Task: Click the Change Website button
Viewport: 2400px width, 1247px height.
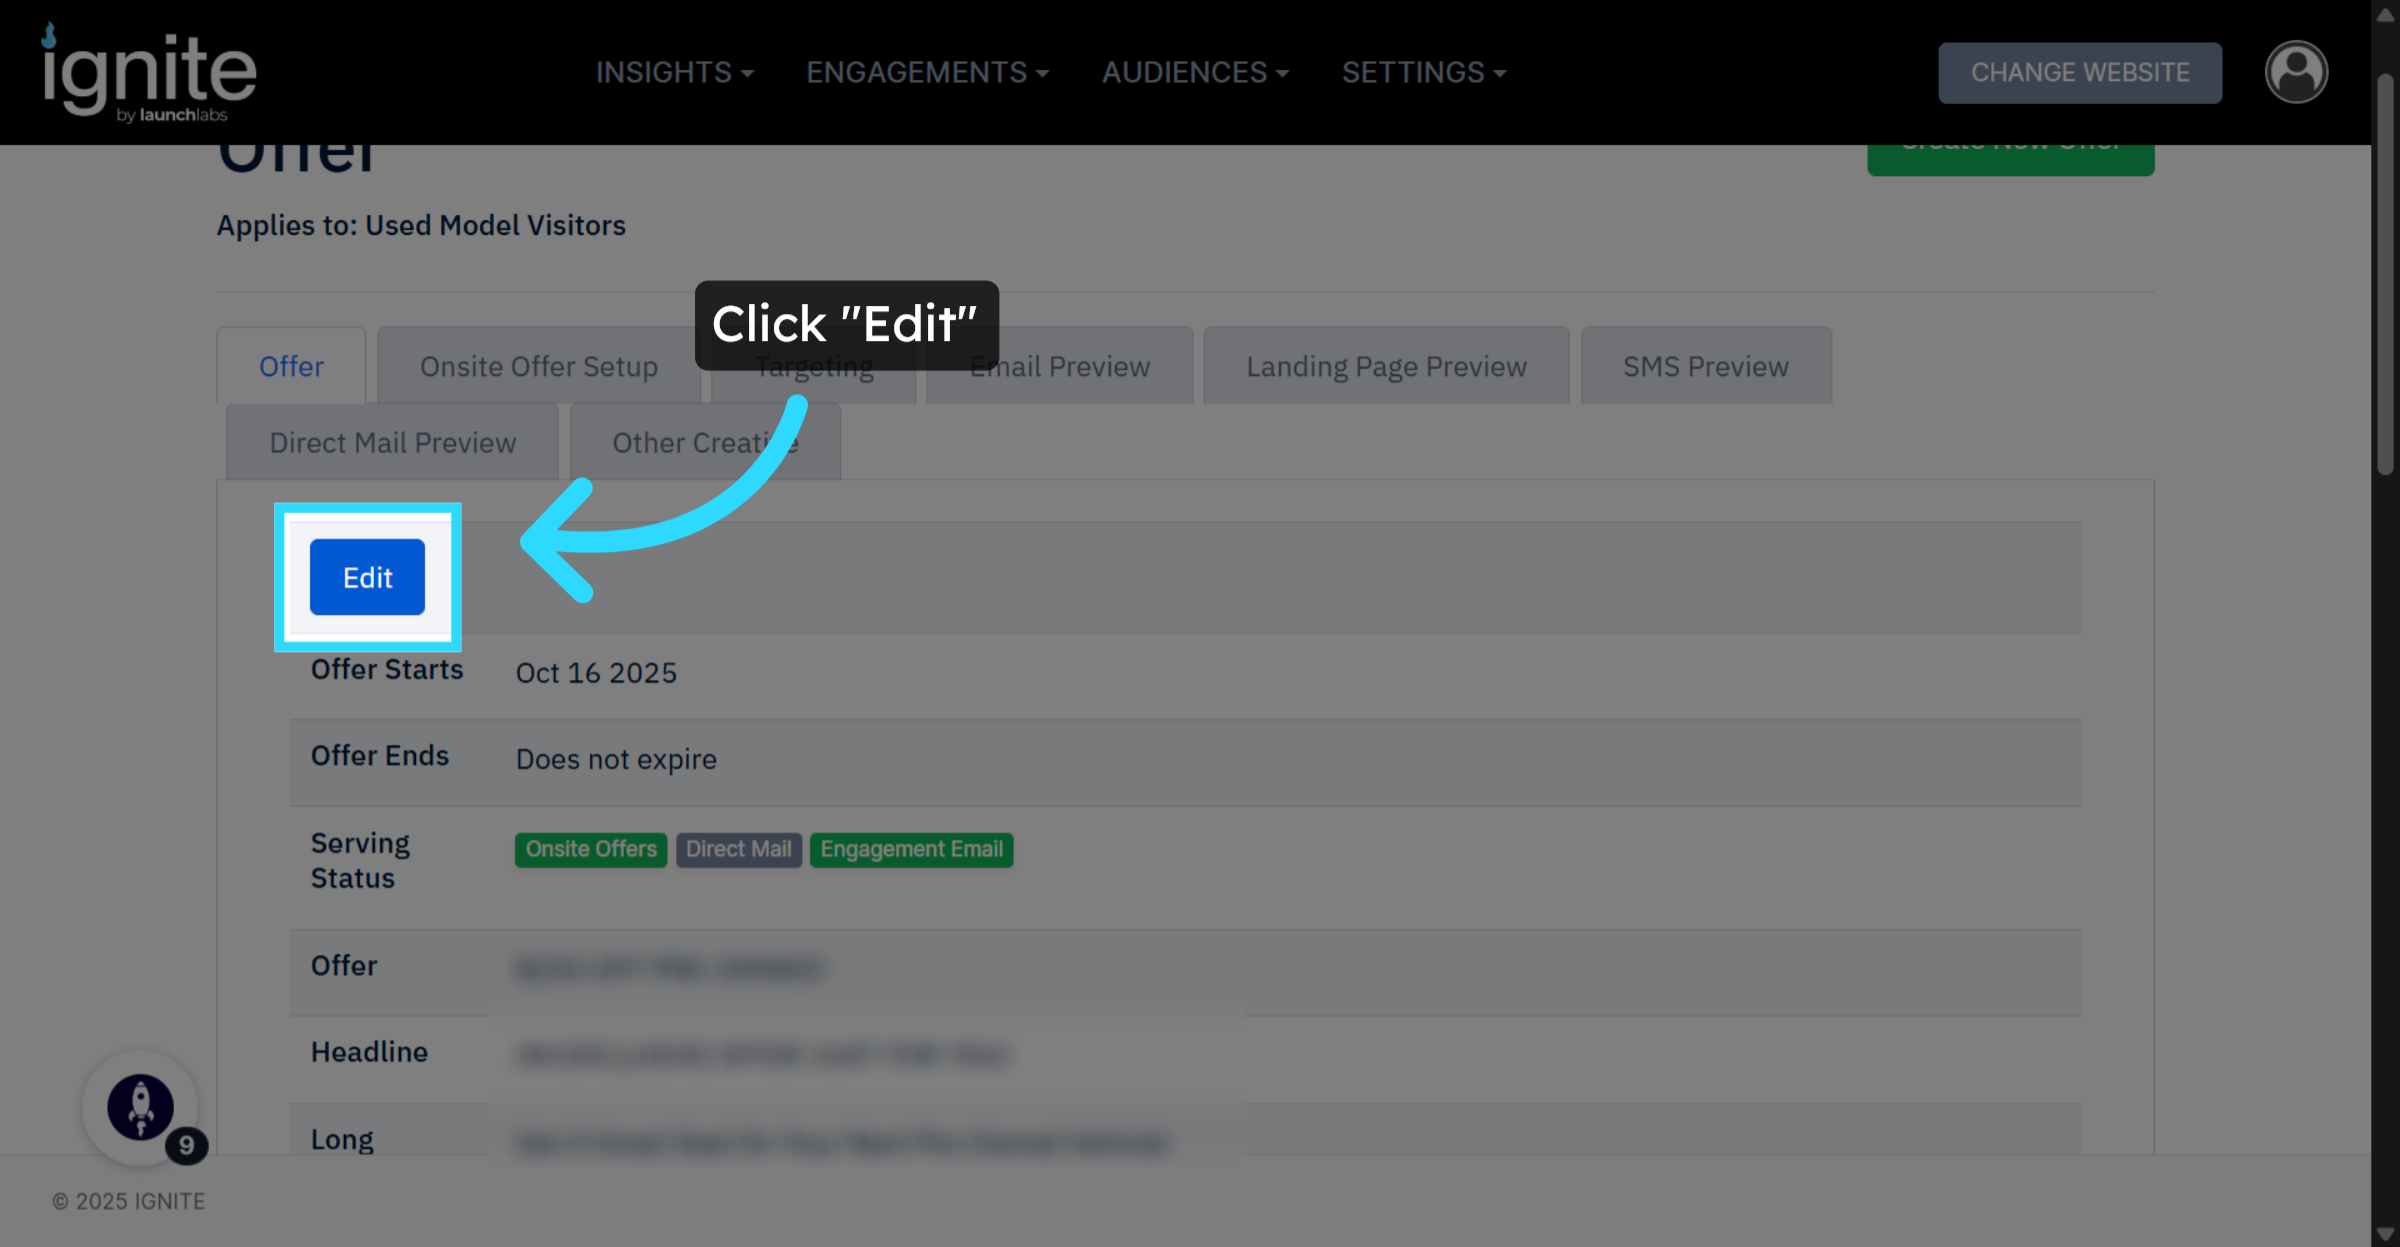Action: tap(2079, 72)
